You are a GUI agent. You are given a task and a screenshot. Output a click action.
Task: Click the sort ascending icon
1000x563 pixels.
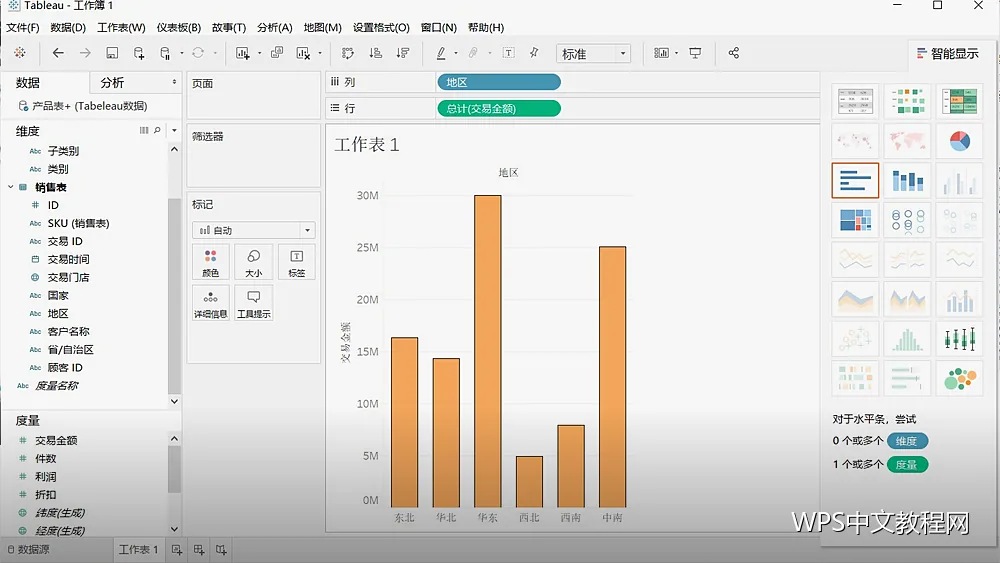point(376,53)
